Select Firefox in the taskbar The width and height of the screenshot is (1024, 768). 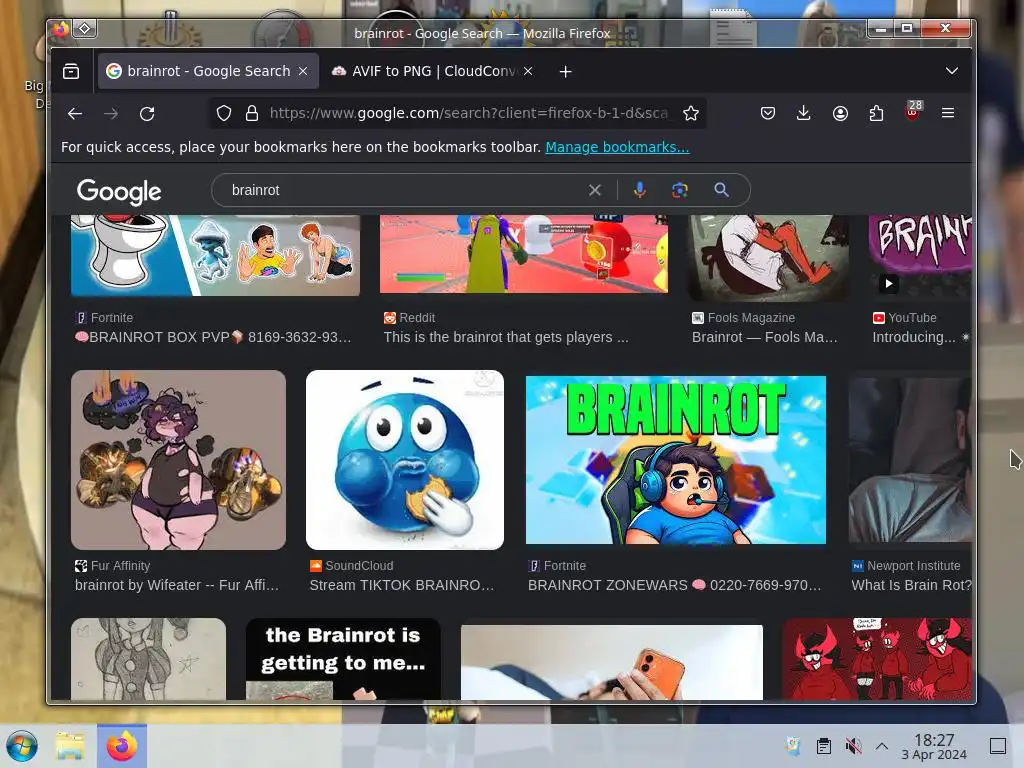(122, 746)
